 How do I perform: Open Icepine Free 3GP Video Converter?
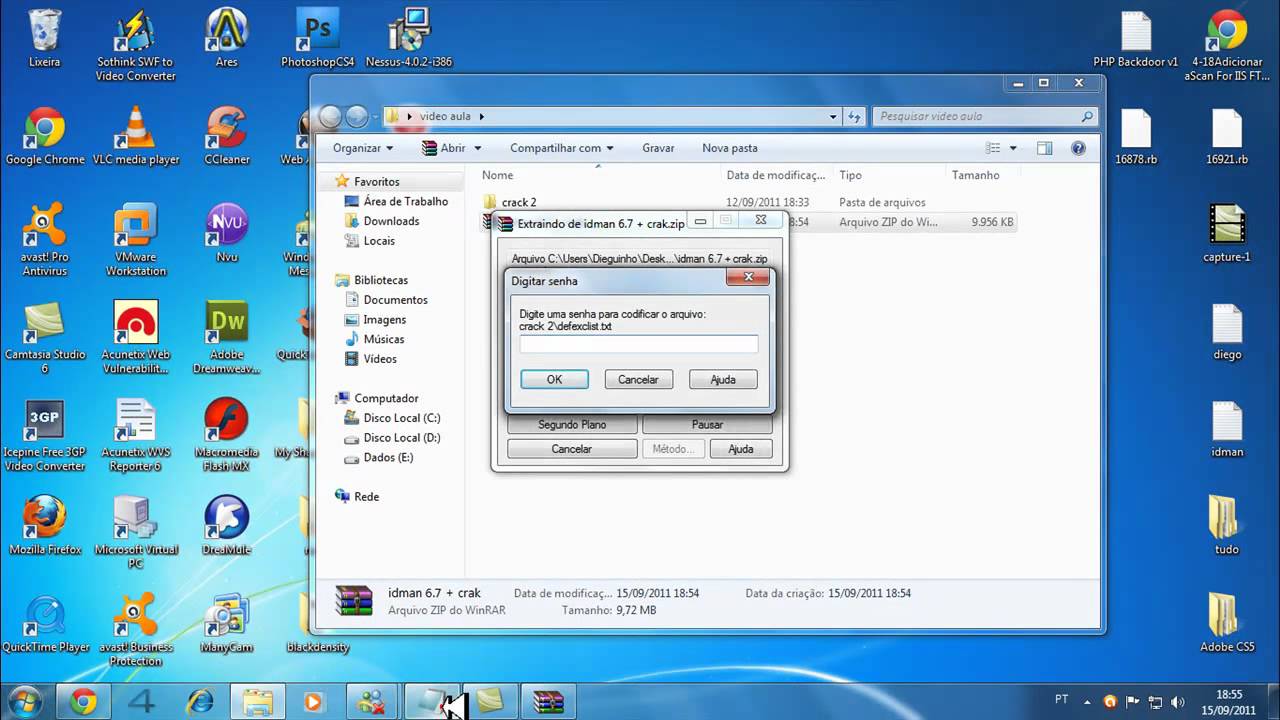(45, 436)
